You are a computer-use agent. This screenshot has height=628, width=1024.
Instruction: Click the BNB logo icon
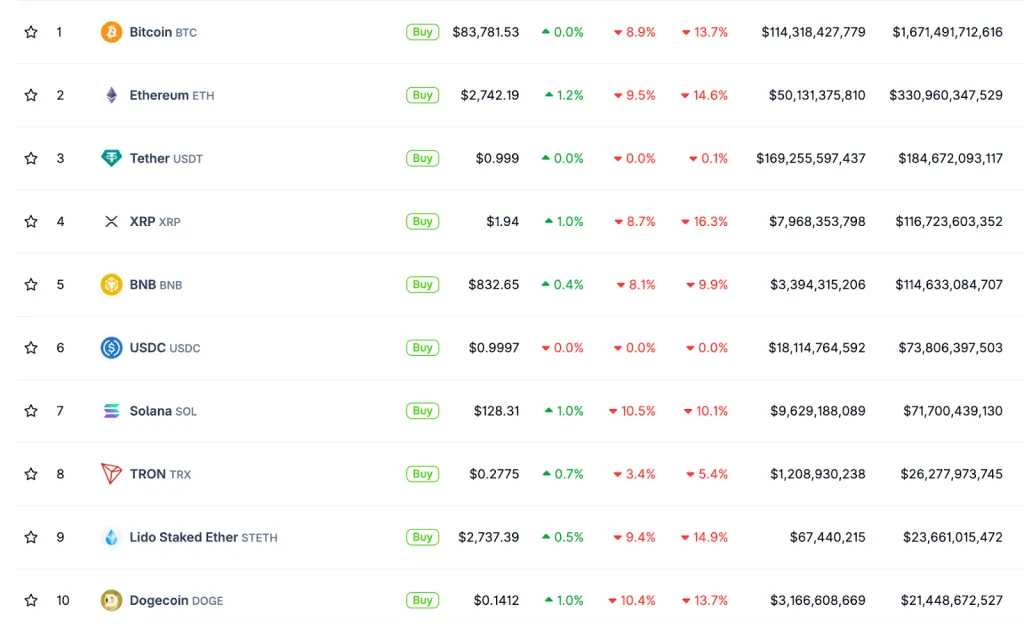click(x=111, y=285)
